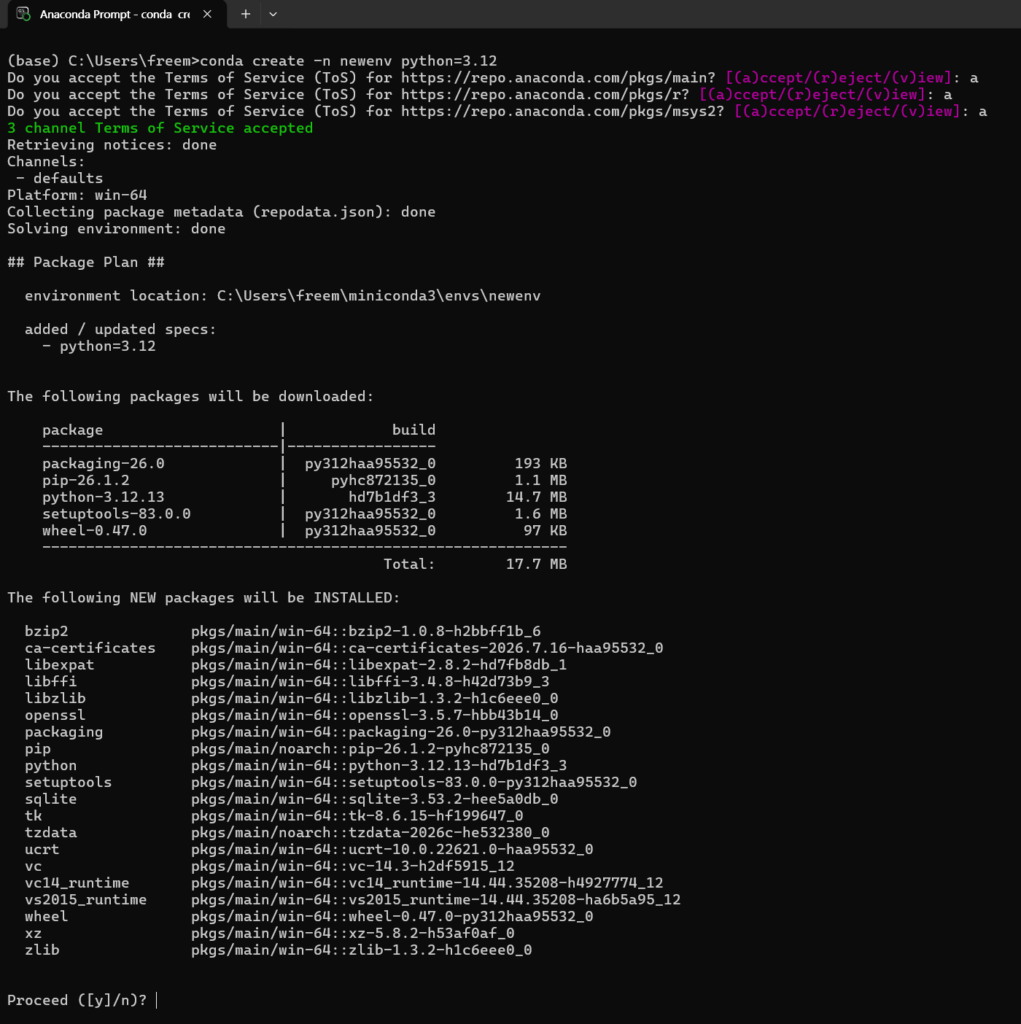Click the 'hd7b1df3_3' build value
This screenshot has width=1021, height=1024.
(392, 497)
